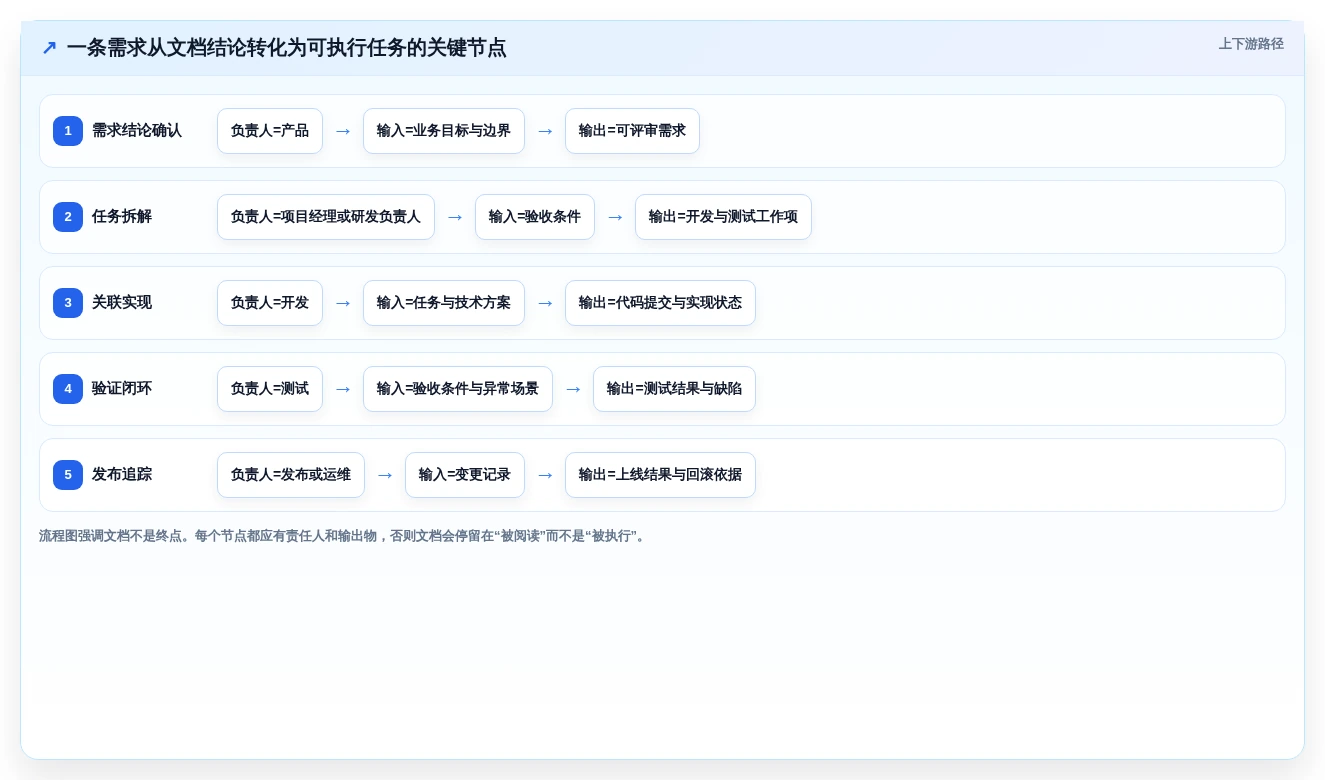Click the 负责人=项目经理或研发负责人 chip
This screenshot has width=1325, height=780.
[x=326, y=217]
